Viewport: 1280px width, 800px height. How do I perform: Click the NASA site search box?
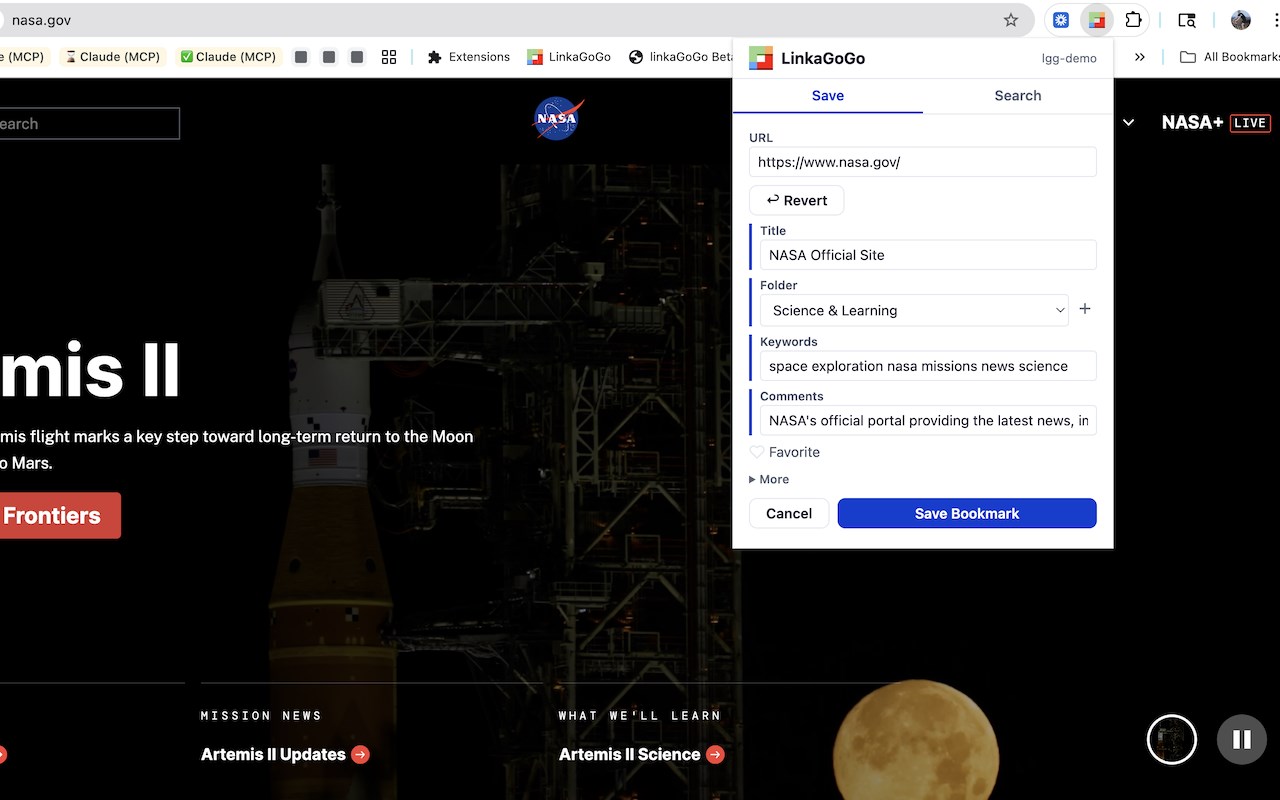coord(88,124)
